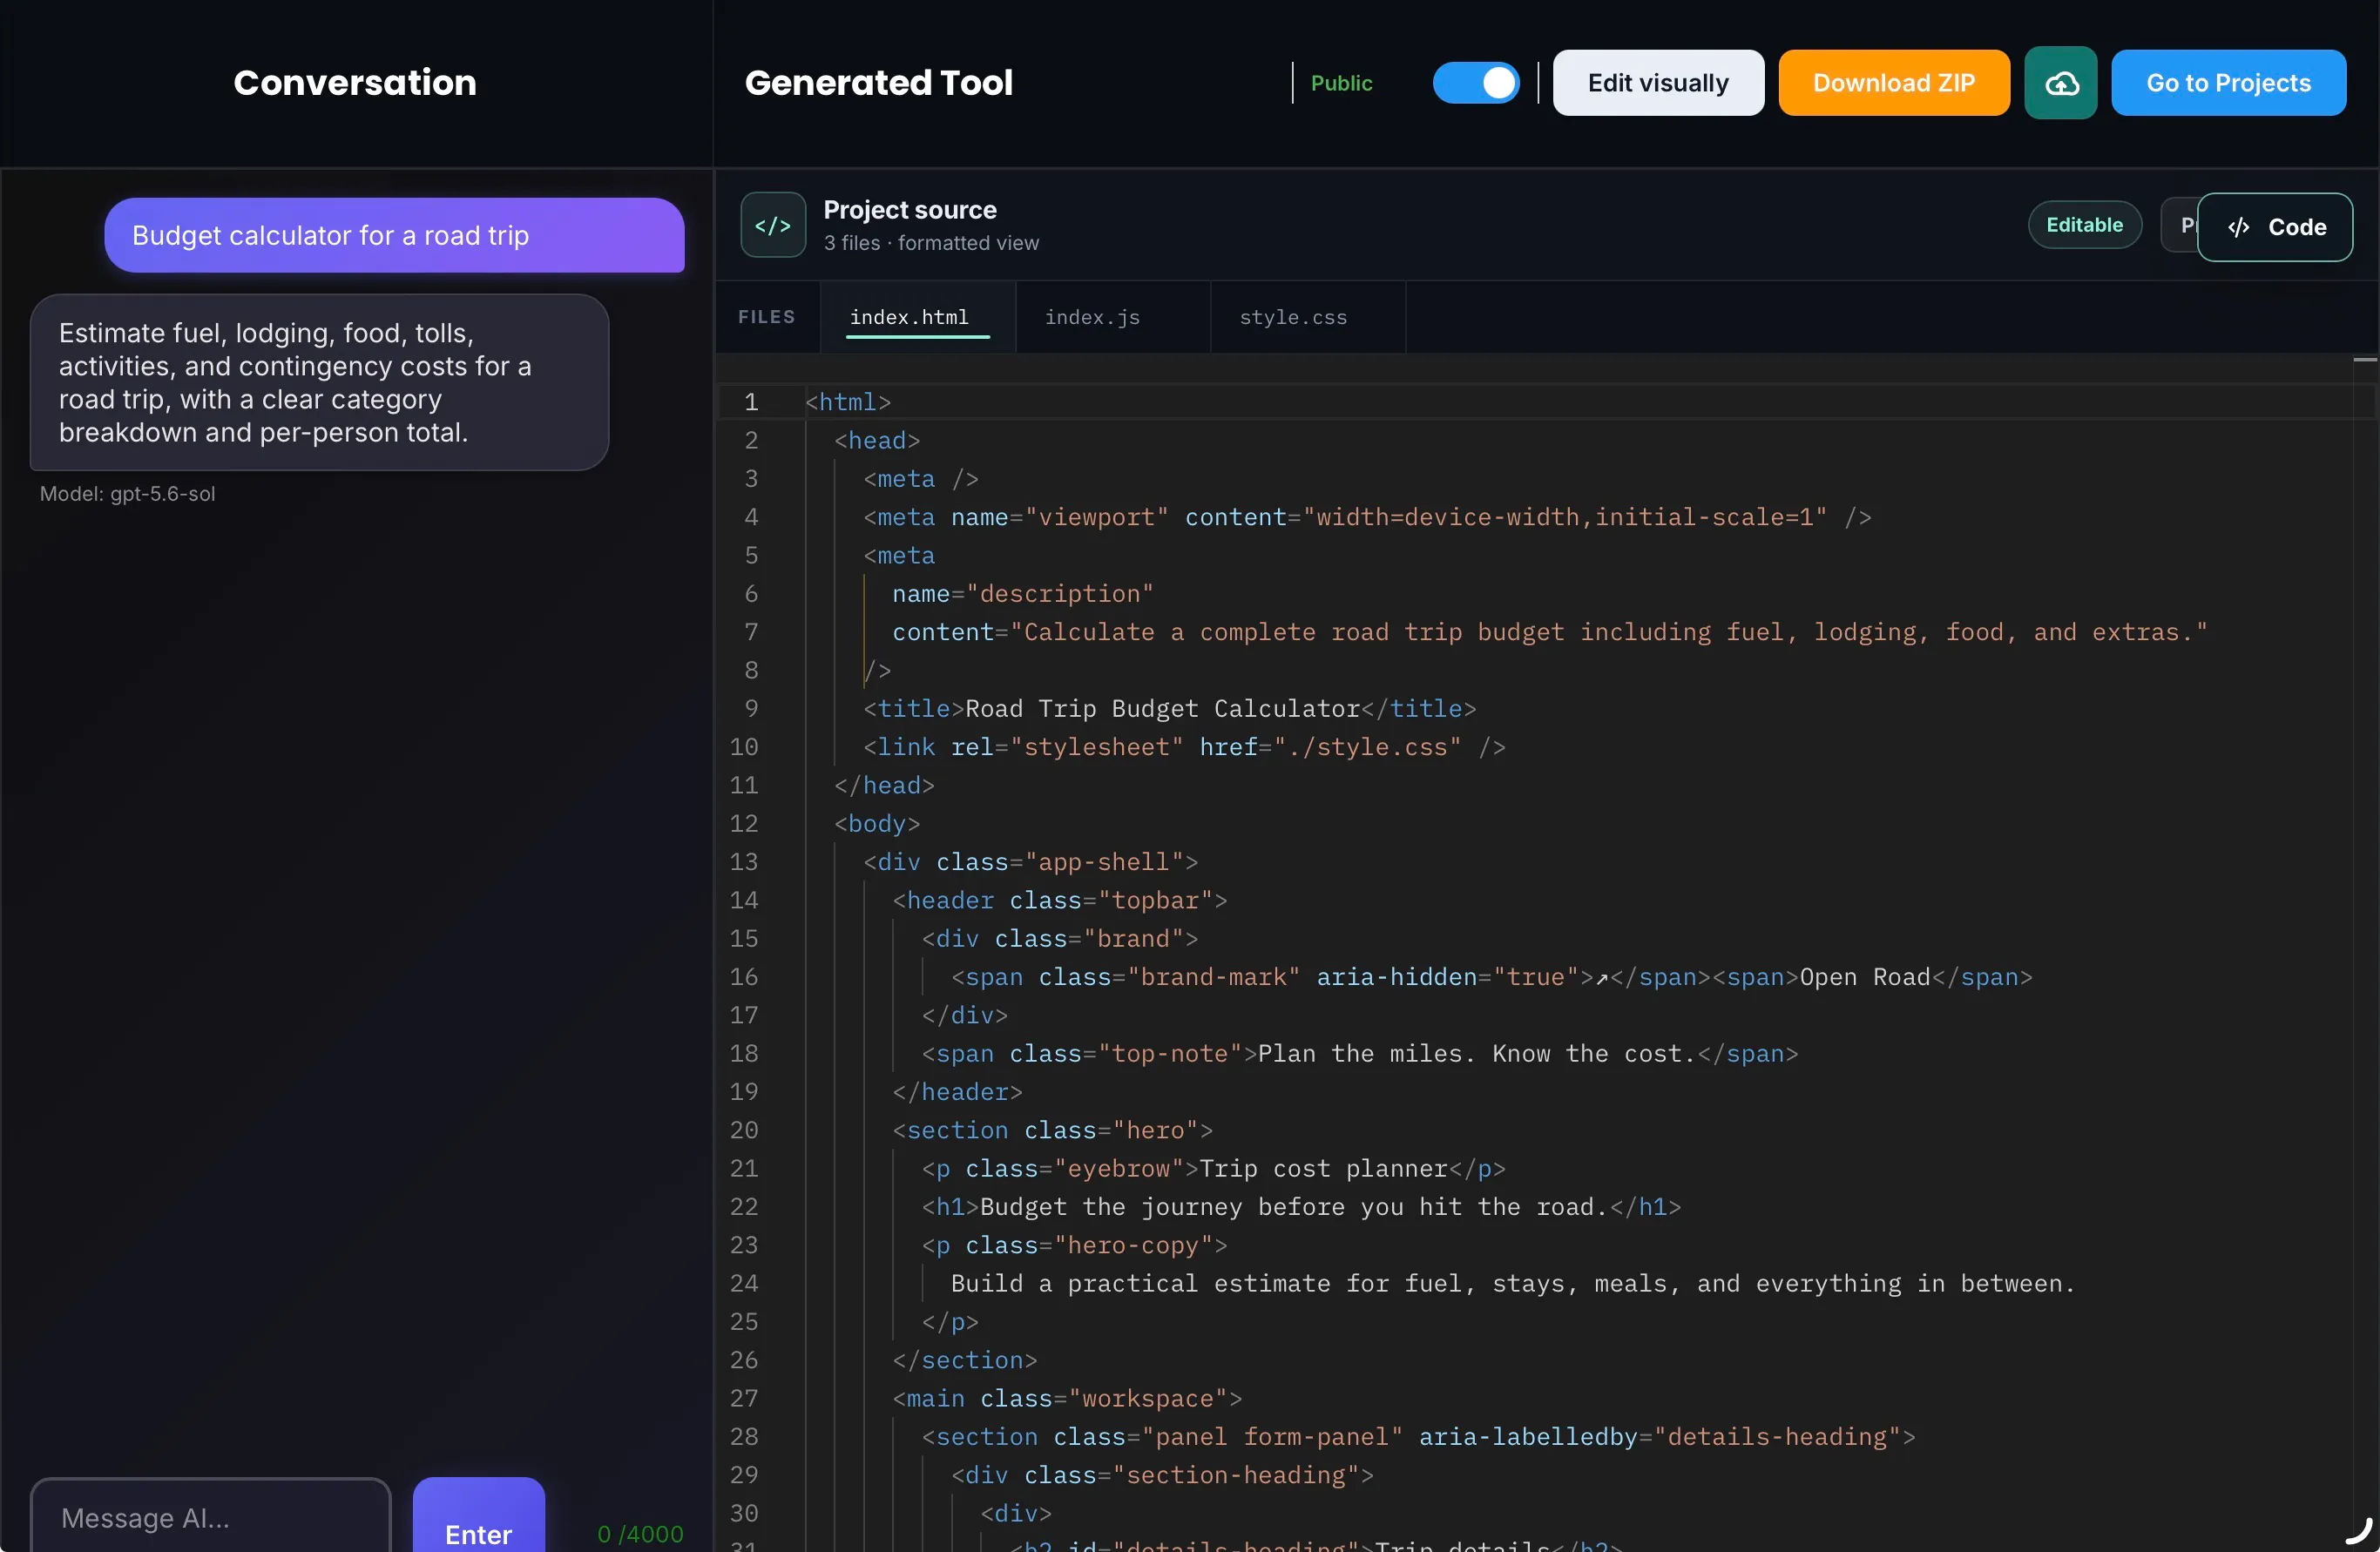Click the Download ZIP button

1894,83
